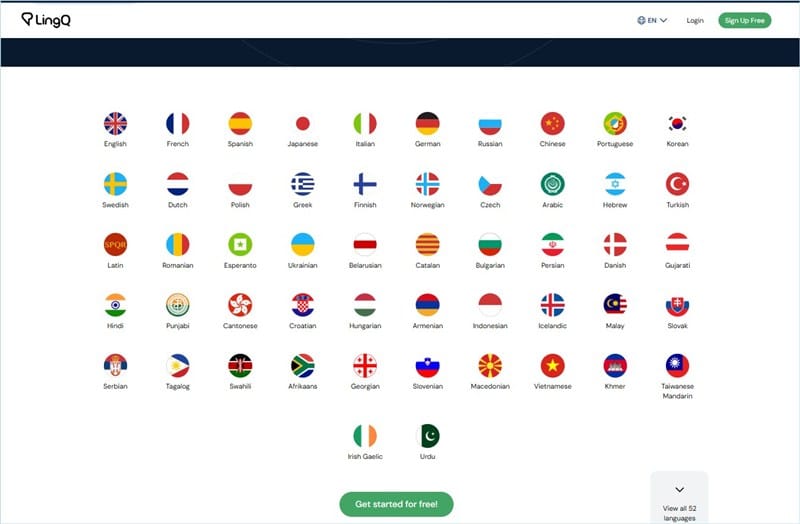This screenshot has width=800, height=524.
Task: Open the Taiwanese Mandarin language
Action: 678,377
